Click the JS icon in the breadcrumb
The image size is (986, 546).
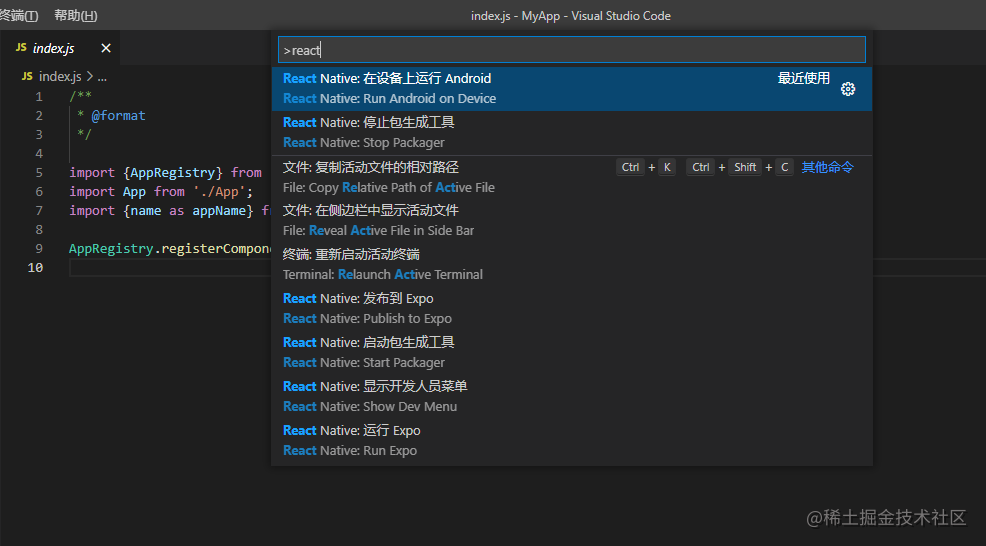27,76
